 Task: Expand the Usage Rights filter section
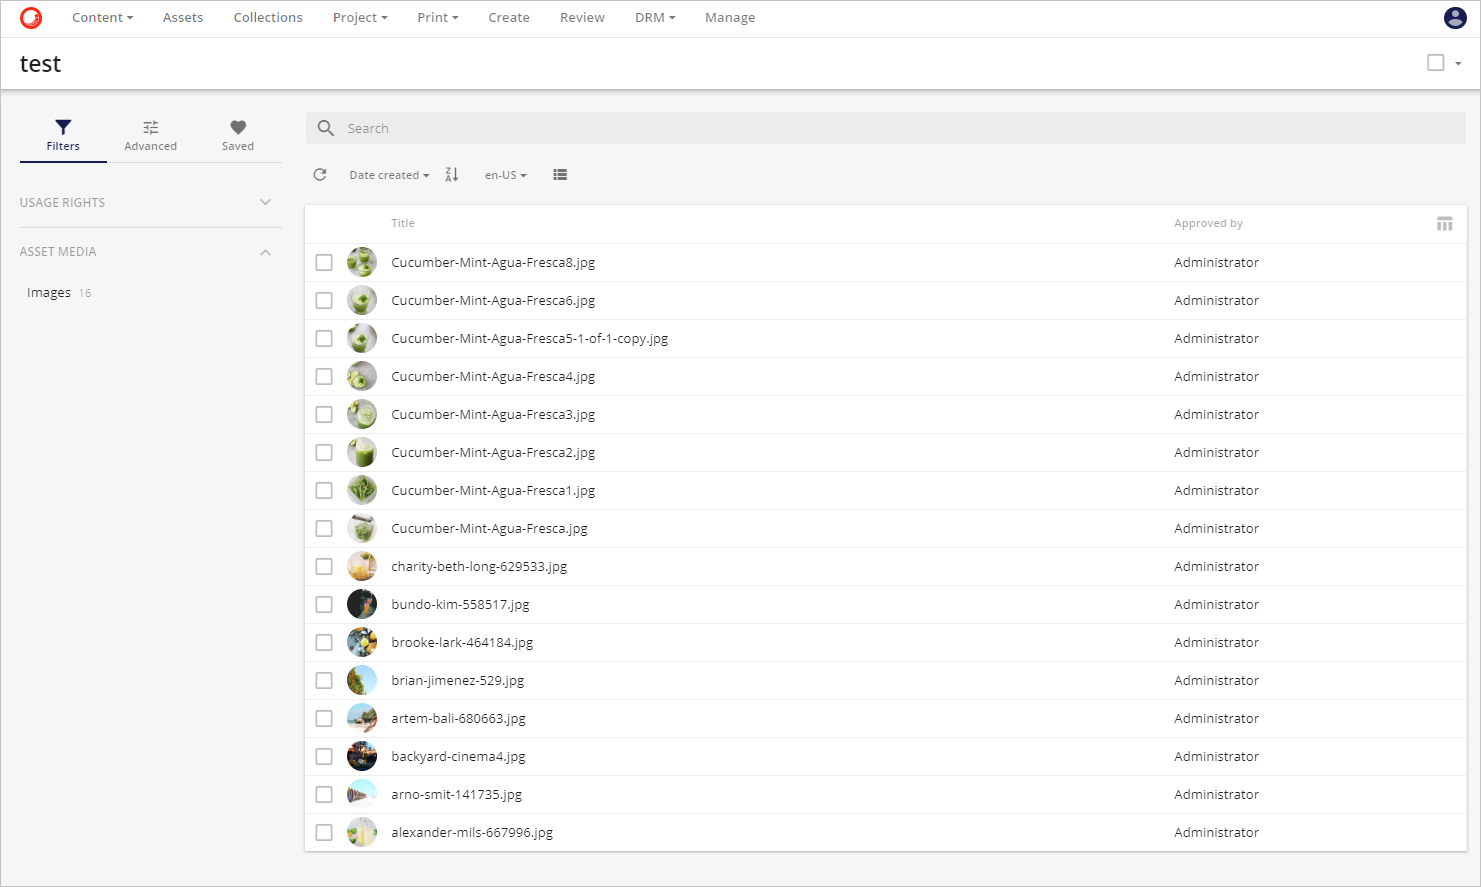(265, 202)
